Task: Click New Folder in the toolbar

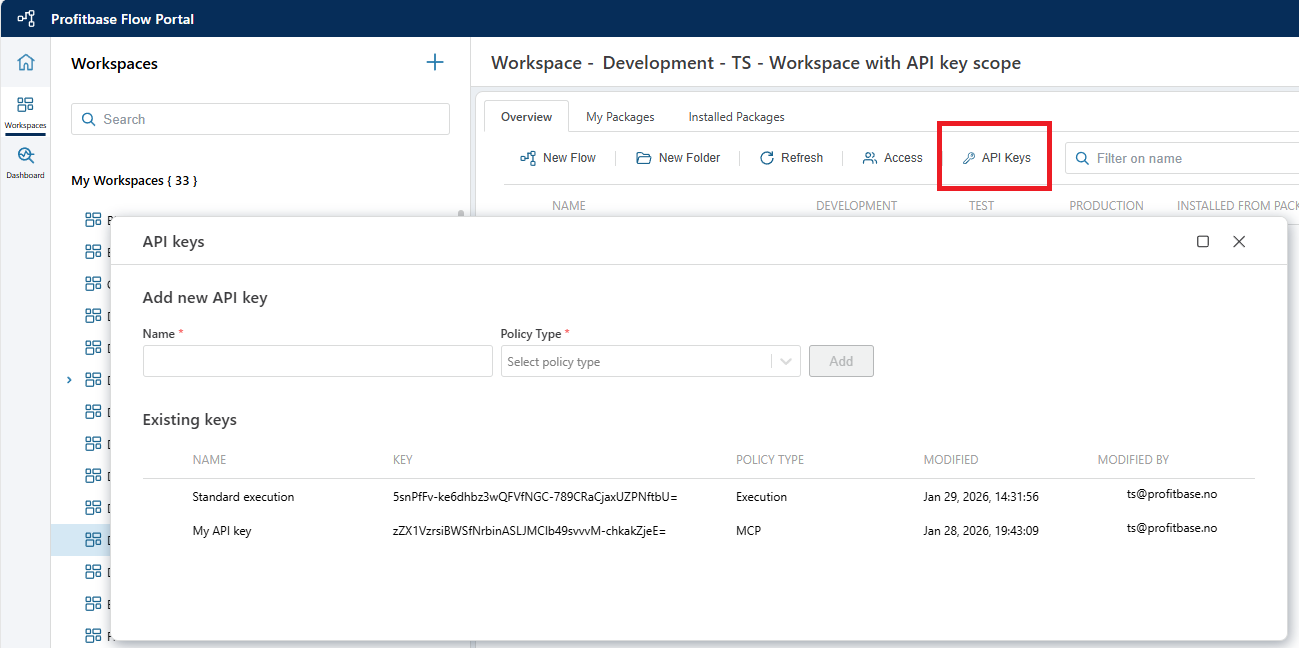Action: click(678, 158)
